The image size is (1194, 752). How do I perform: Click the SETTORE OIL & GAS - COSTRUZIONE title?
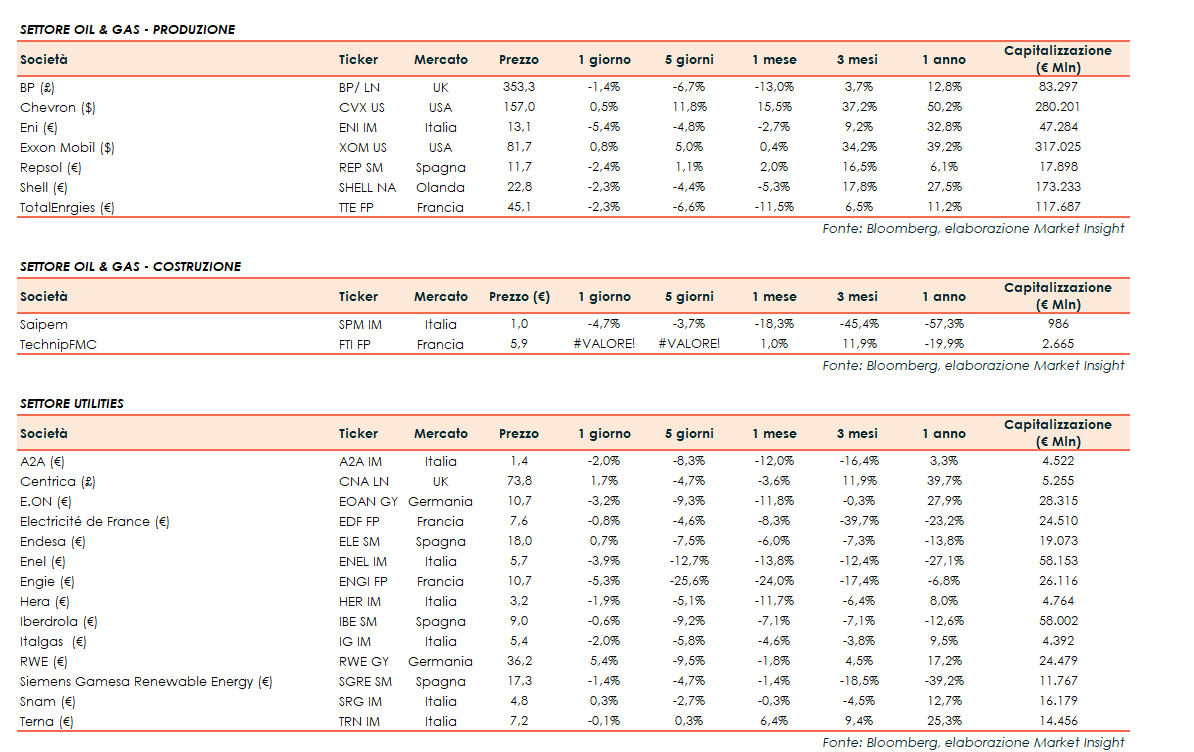pos(130,266)
